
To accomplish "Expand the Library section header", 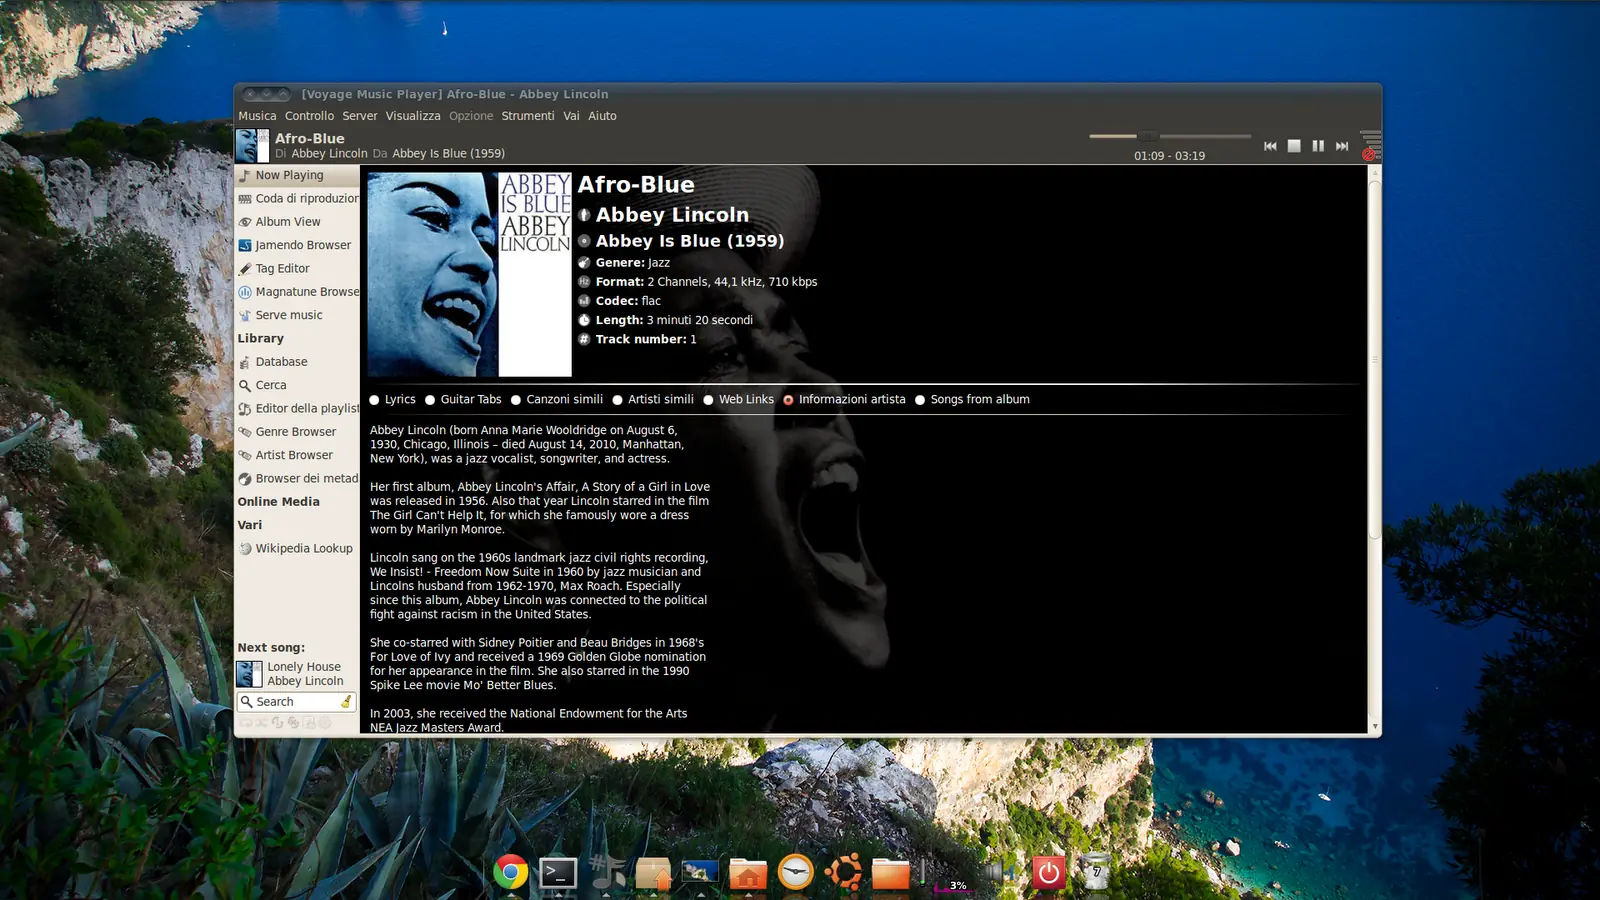I will tap(261, 338).
